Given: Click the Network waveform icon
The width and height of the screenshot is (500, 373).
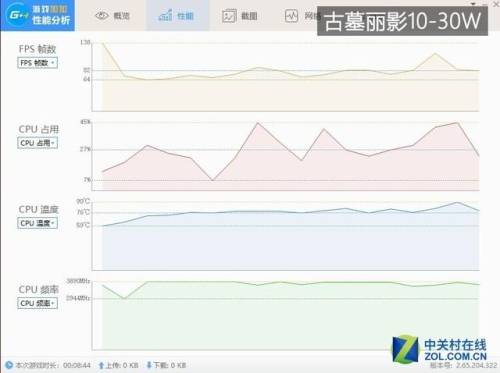Looking at the screenshot, I should coord(291,16).
